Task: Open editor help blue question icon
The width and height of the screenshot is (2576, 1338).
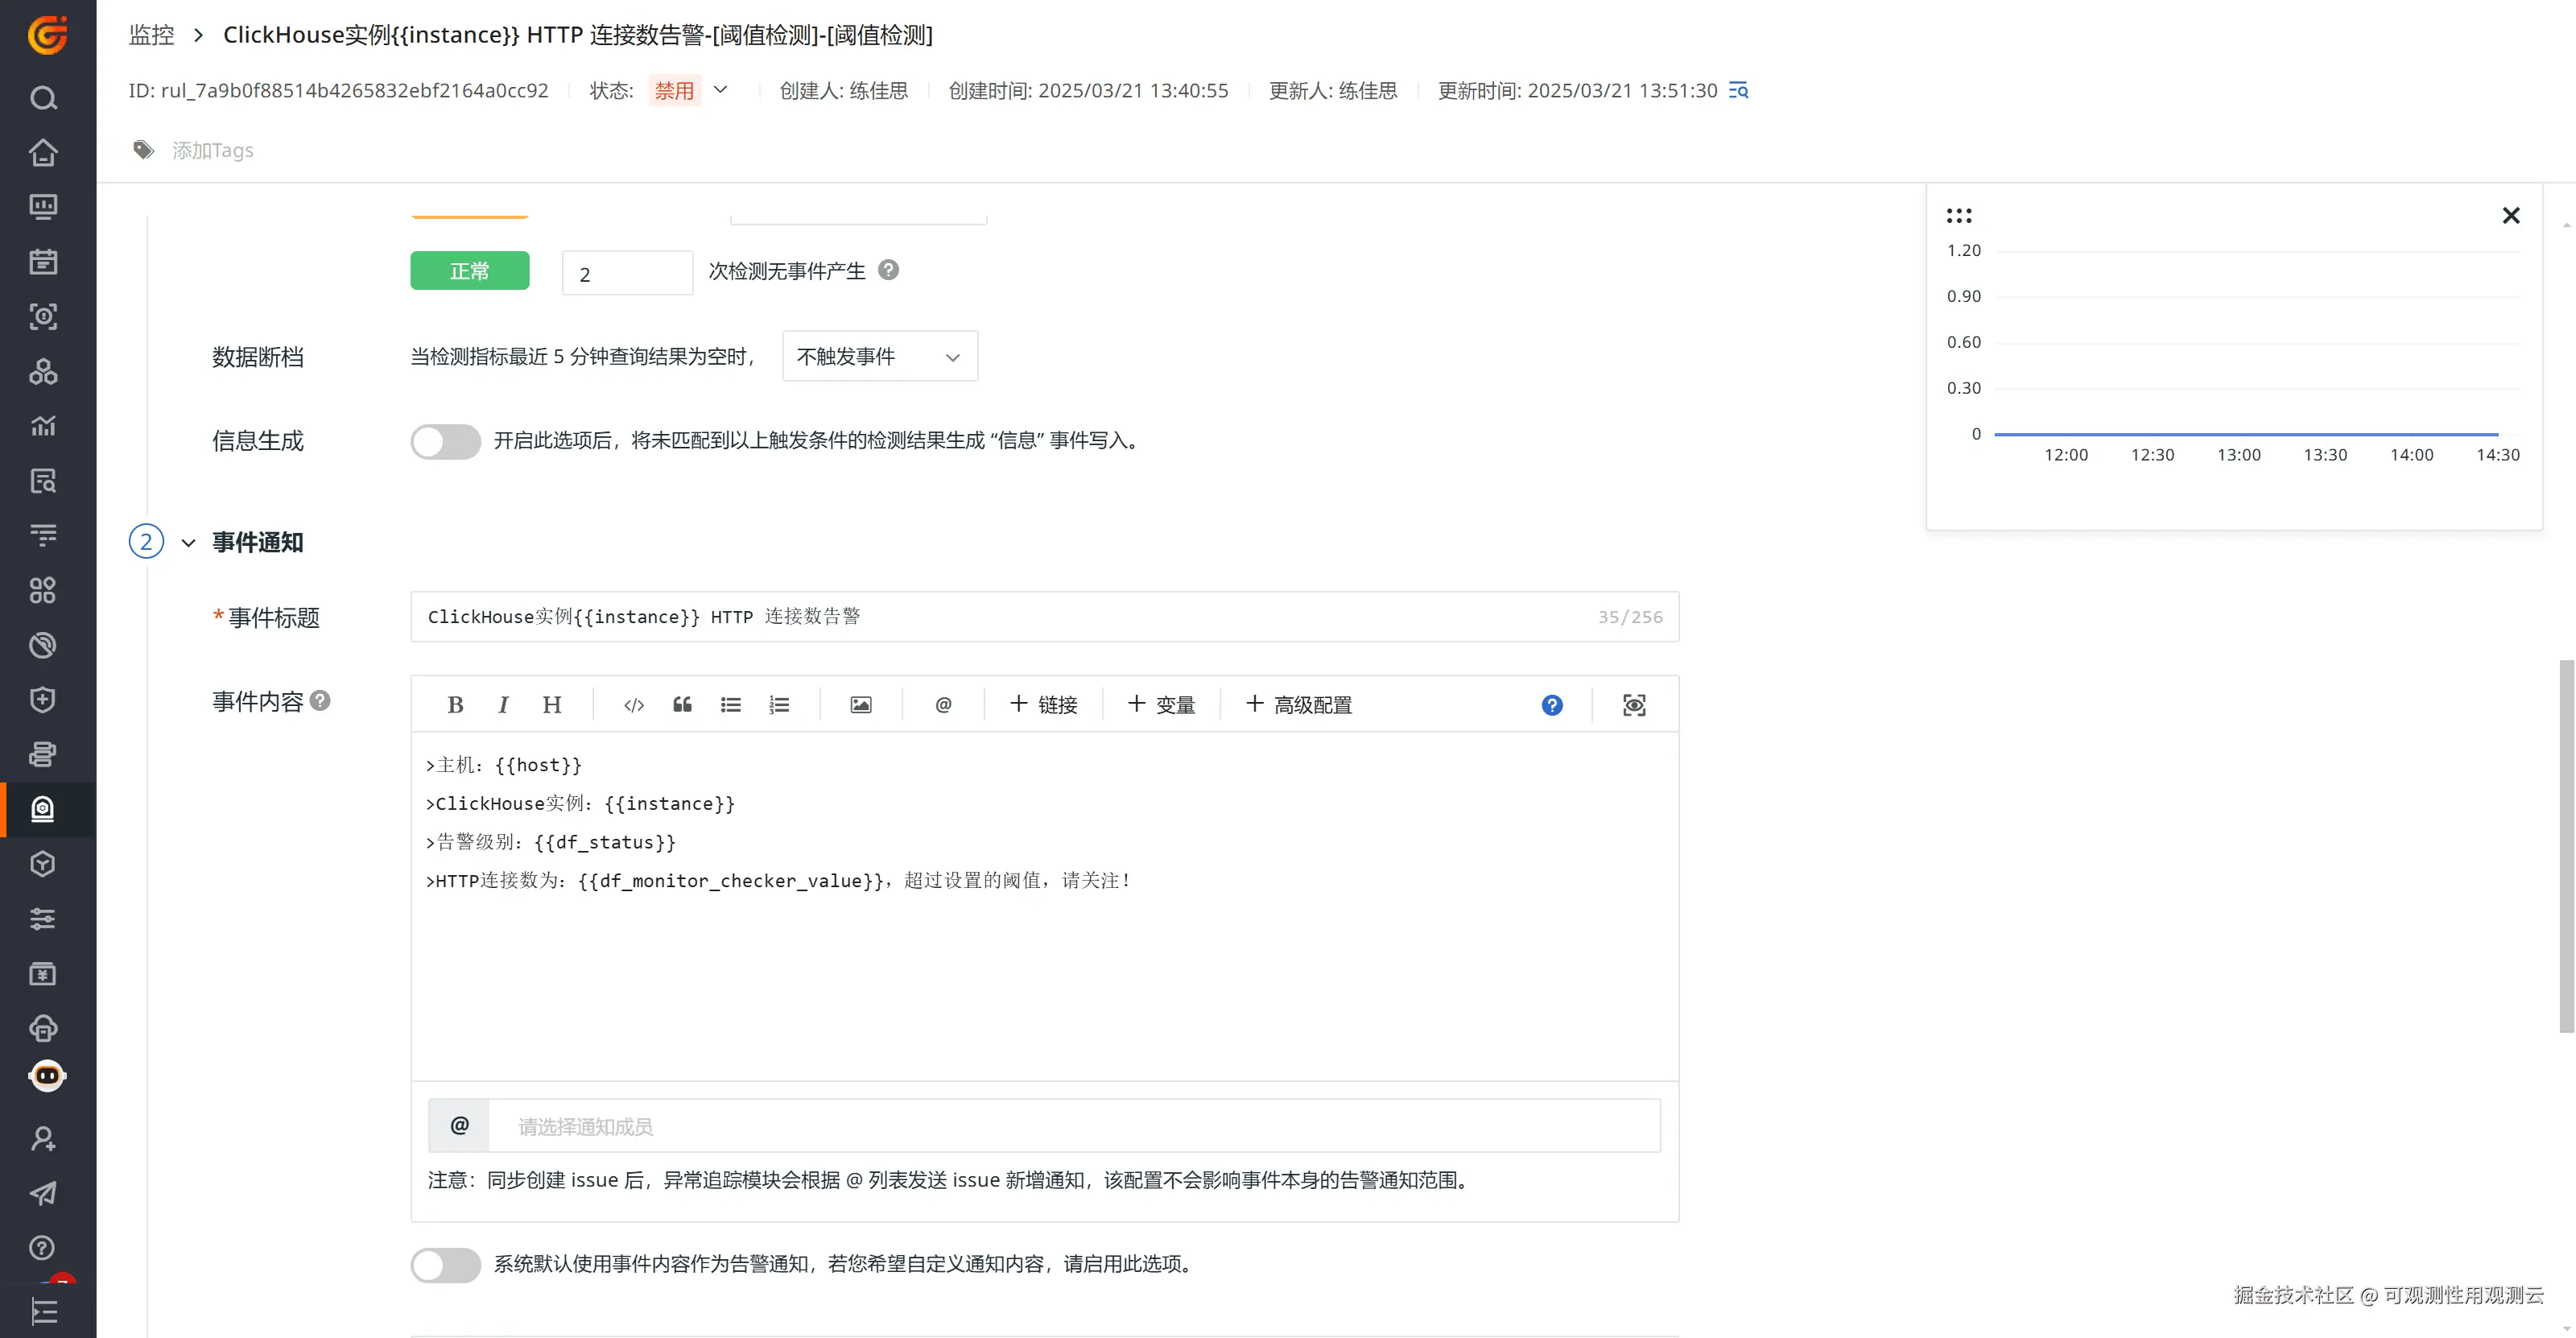Action: pyautogui.click(x=1552, y=705)
